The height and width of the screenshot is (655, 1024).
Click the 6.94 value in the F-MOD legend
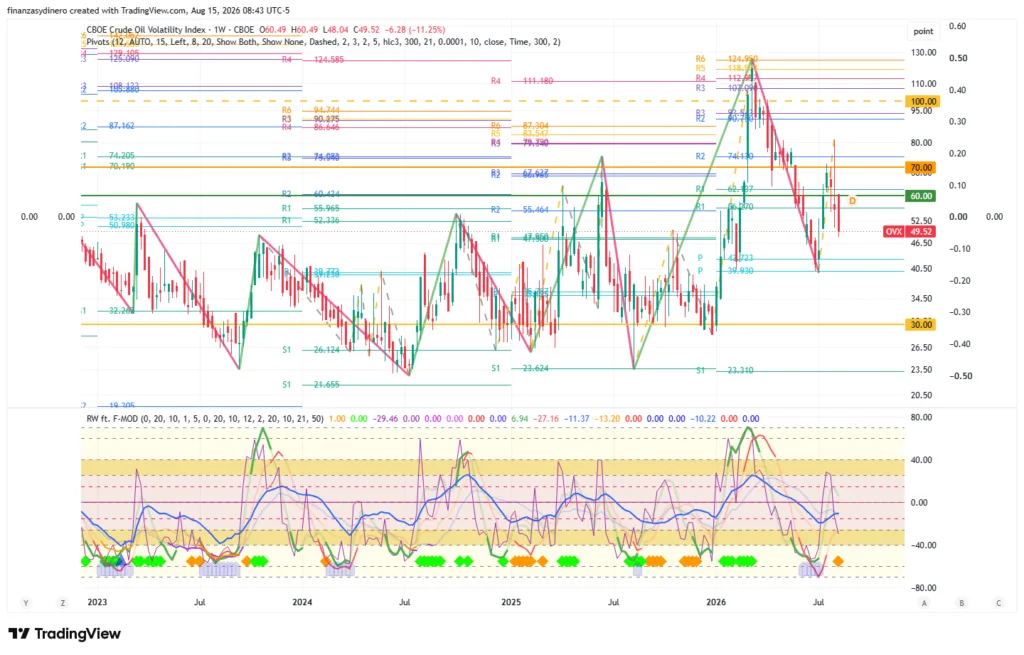click(520, 419)
